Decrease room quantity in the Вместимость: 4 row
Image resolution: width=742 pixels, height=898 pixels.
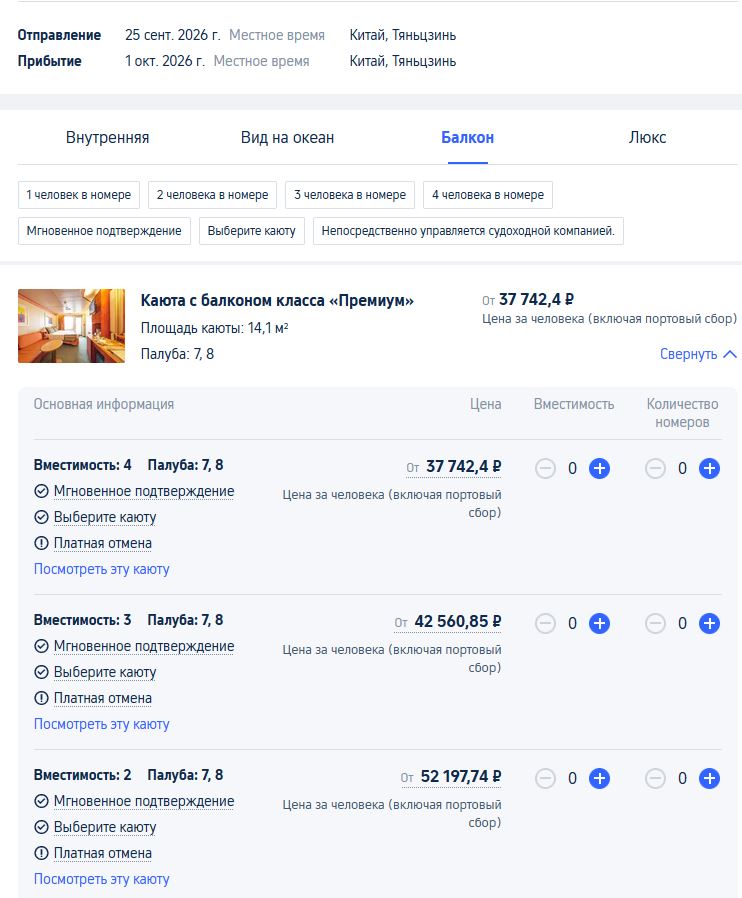655,468
